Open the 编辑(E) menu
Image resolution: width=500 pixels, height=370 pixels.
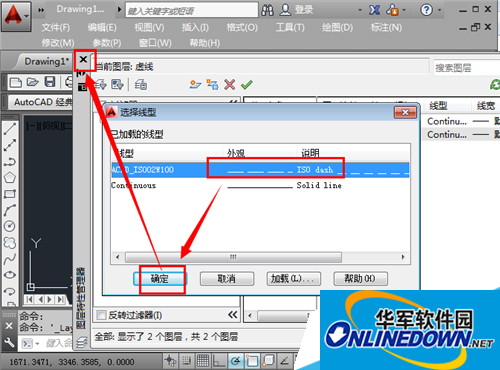point(102,27)
